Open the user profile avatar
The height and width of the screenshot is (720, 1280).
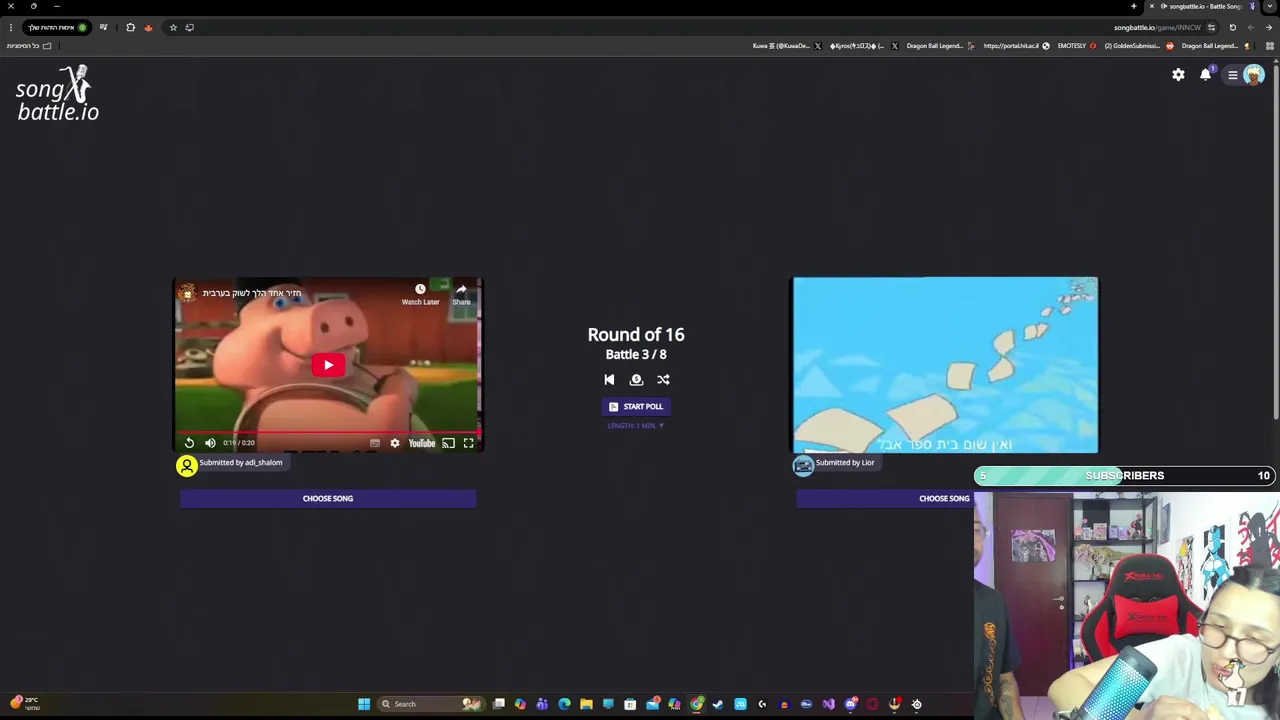click(x=1253, y=75)
